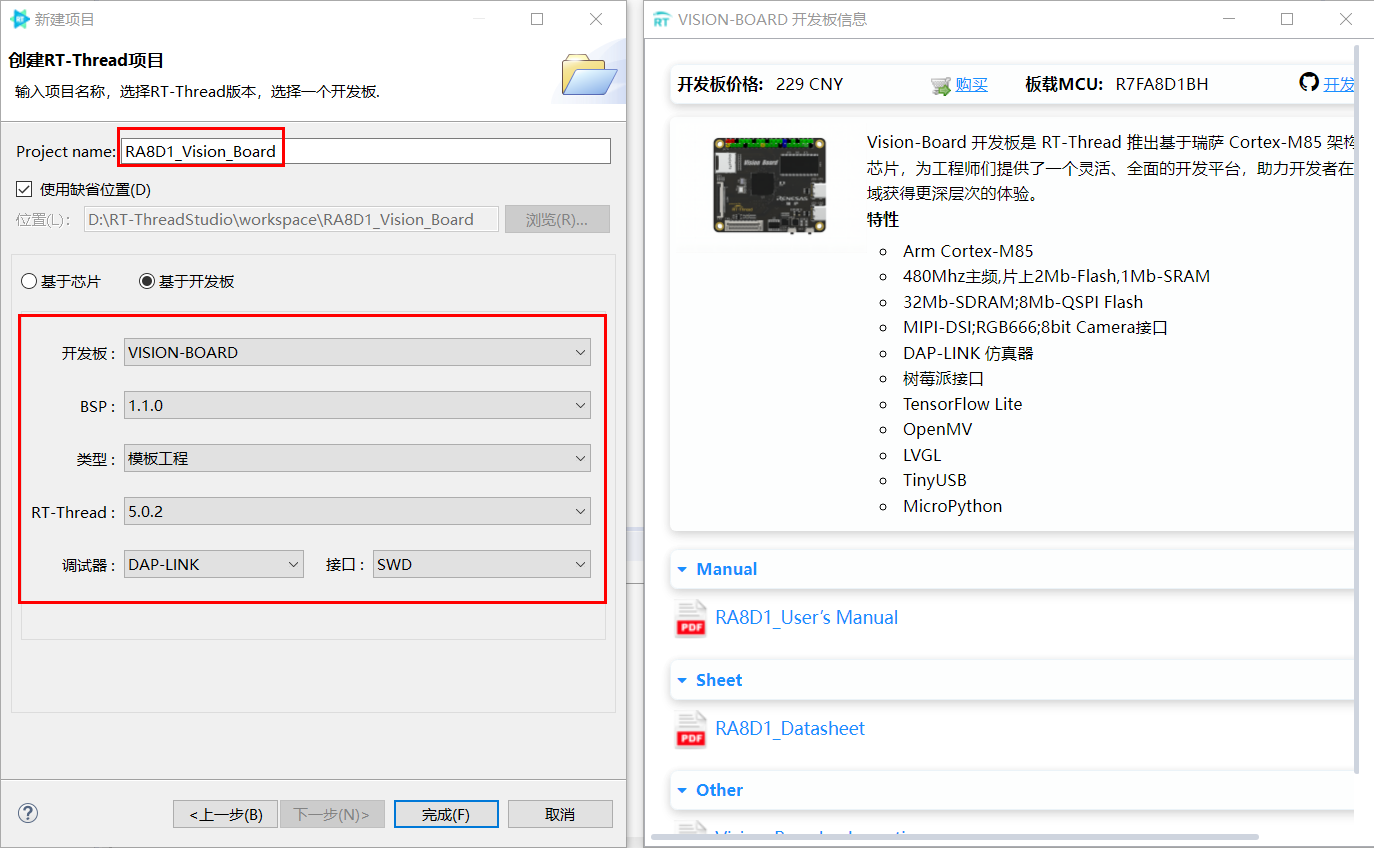Click the Vision Board thumbnail image

click(x=769, y=187)
